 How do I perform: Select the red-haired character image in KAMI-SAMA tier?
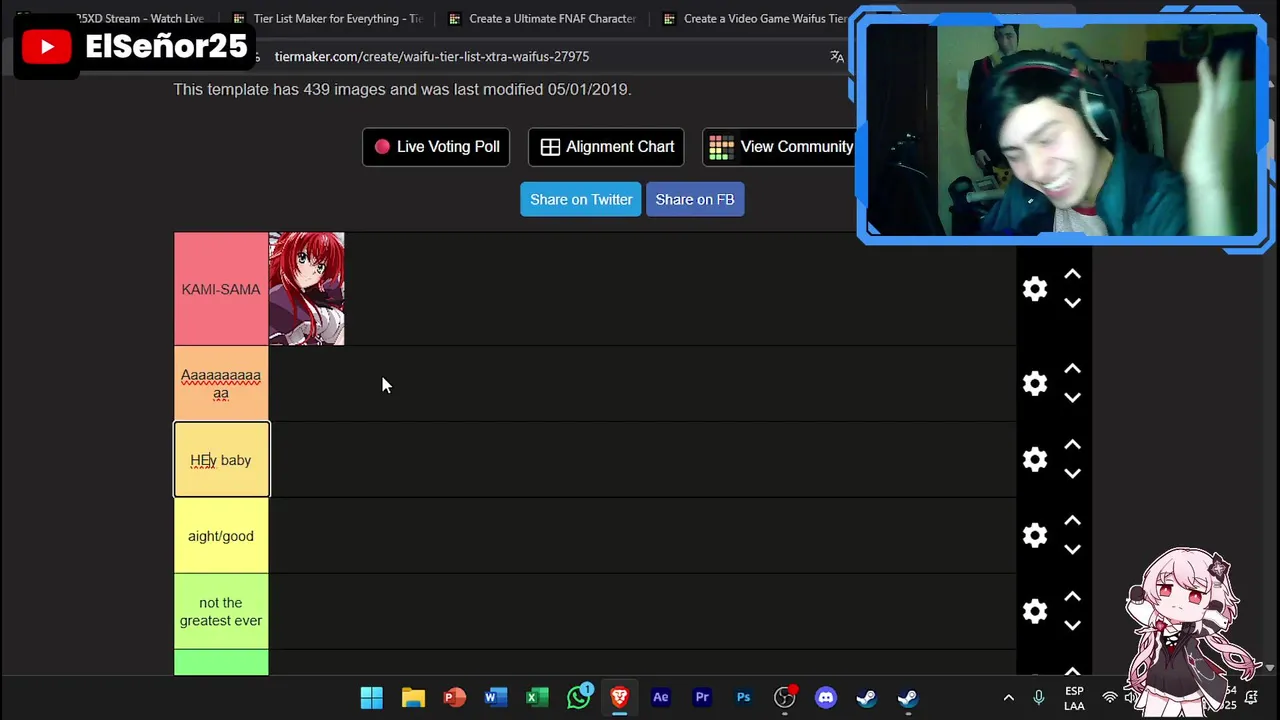pos(306,289)
